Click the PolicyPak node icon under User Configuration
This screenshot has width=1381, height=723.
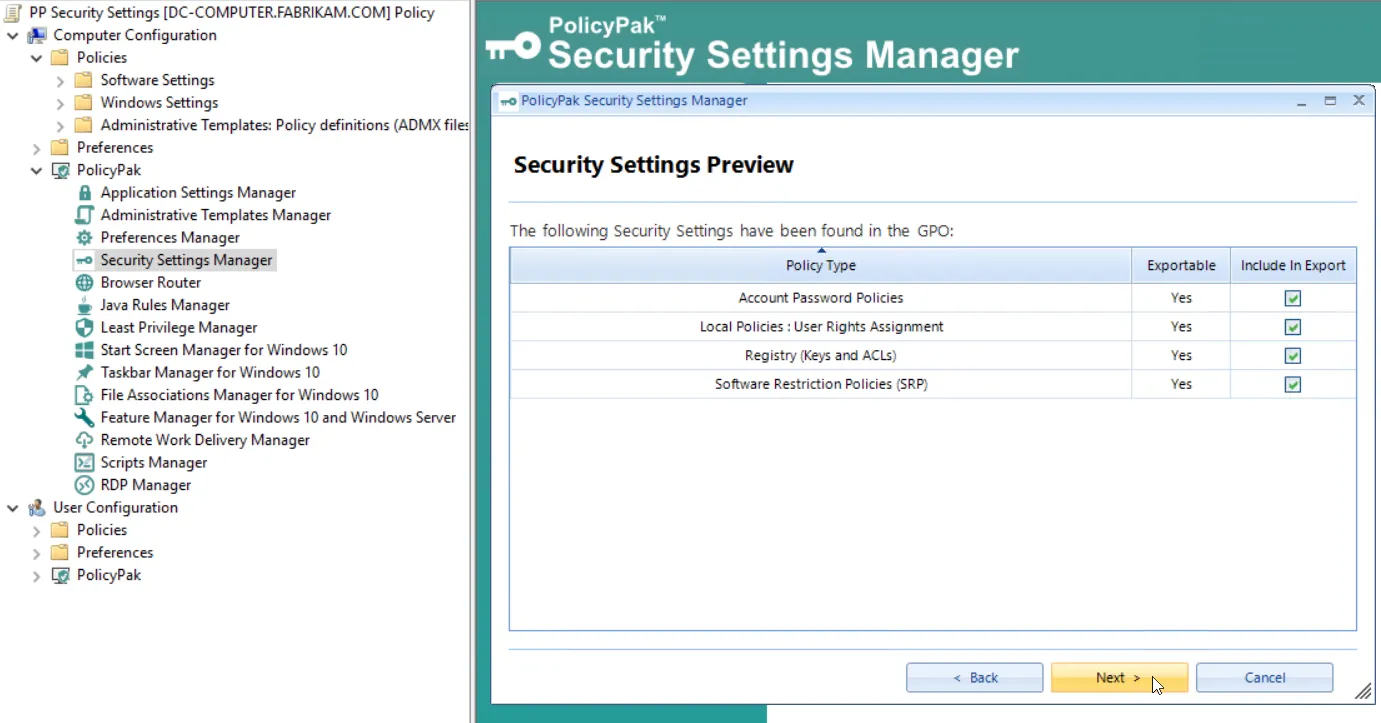tap(60, 575)
